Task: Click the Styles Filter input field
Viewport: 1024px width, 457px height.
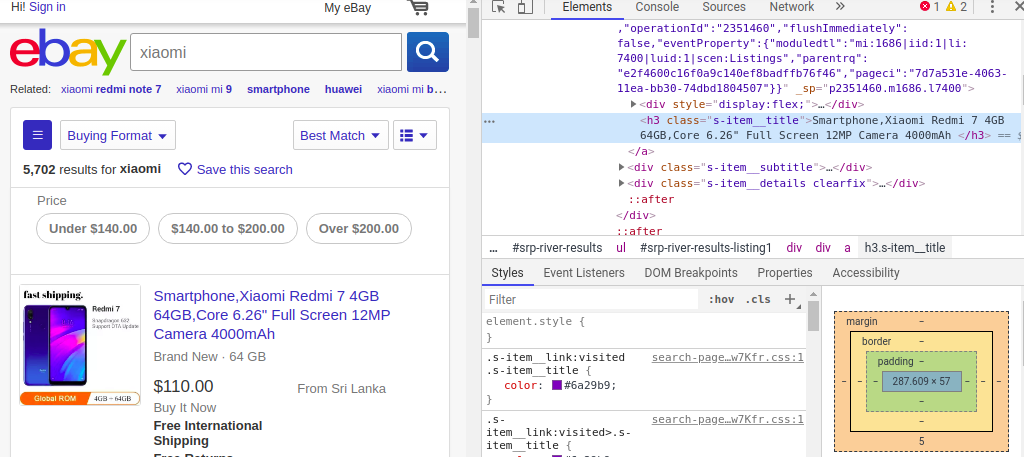Action: tap(592, 300)
